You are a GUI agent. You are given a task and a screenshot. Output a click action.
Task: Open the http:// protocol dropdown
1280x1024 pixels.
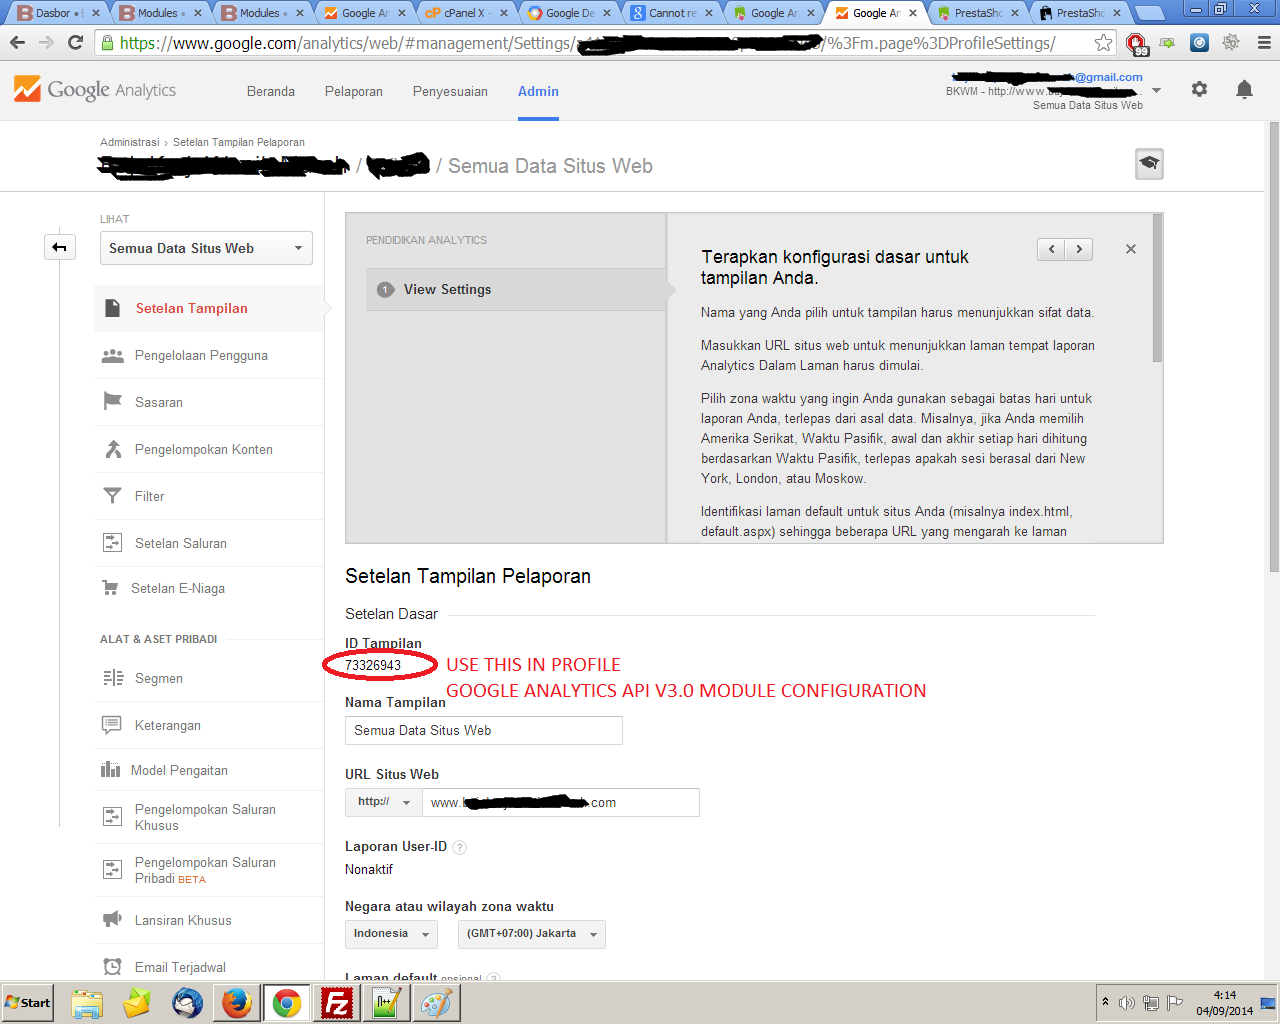(383, 802)
